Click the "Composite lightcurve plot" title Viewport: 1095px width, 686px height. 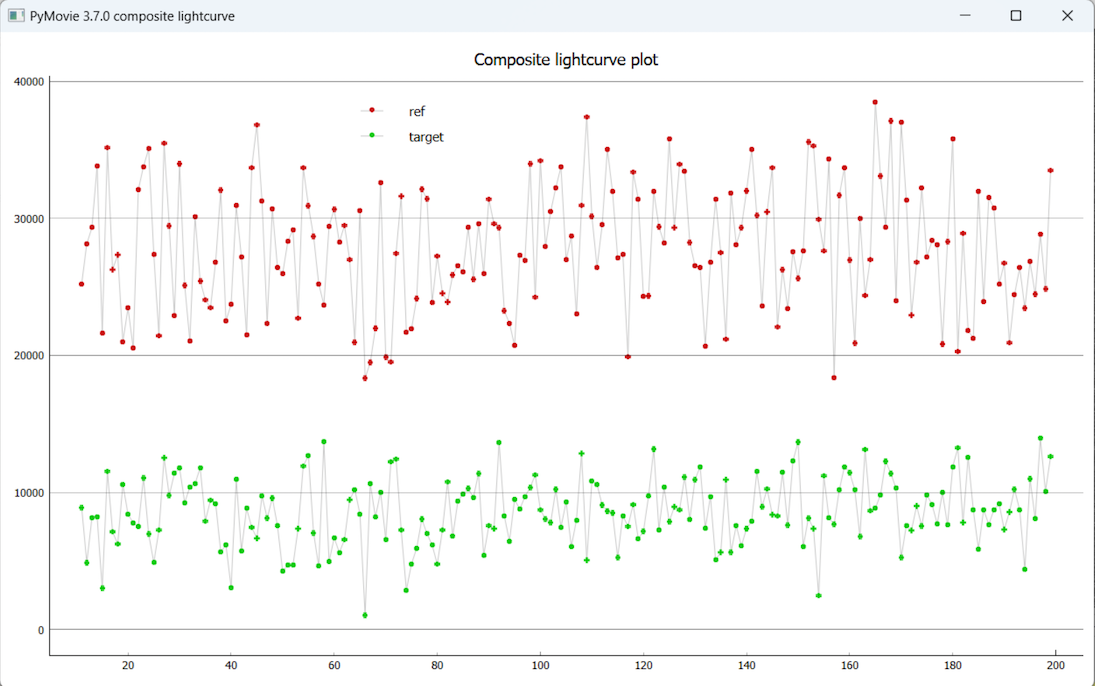(x=566, y=60)
